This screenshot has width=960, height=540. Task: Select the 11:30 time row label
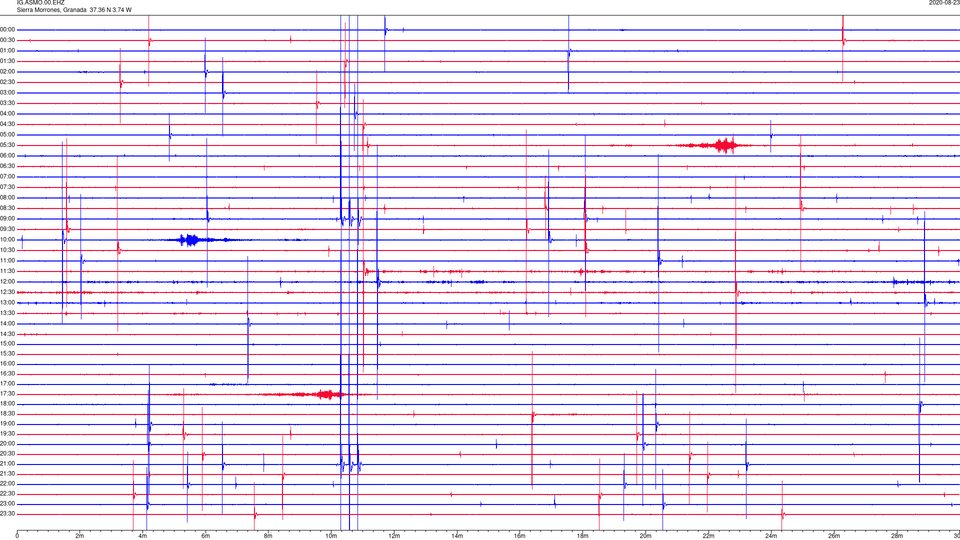point(8,271)
